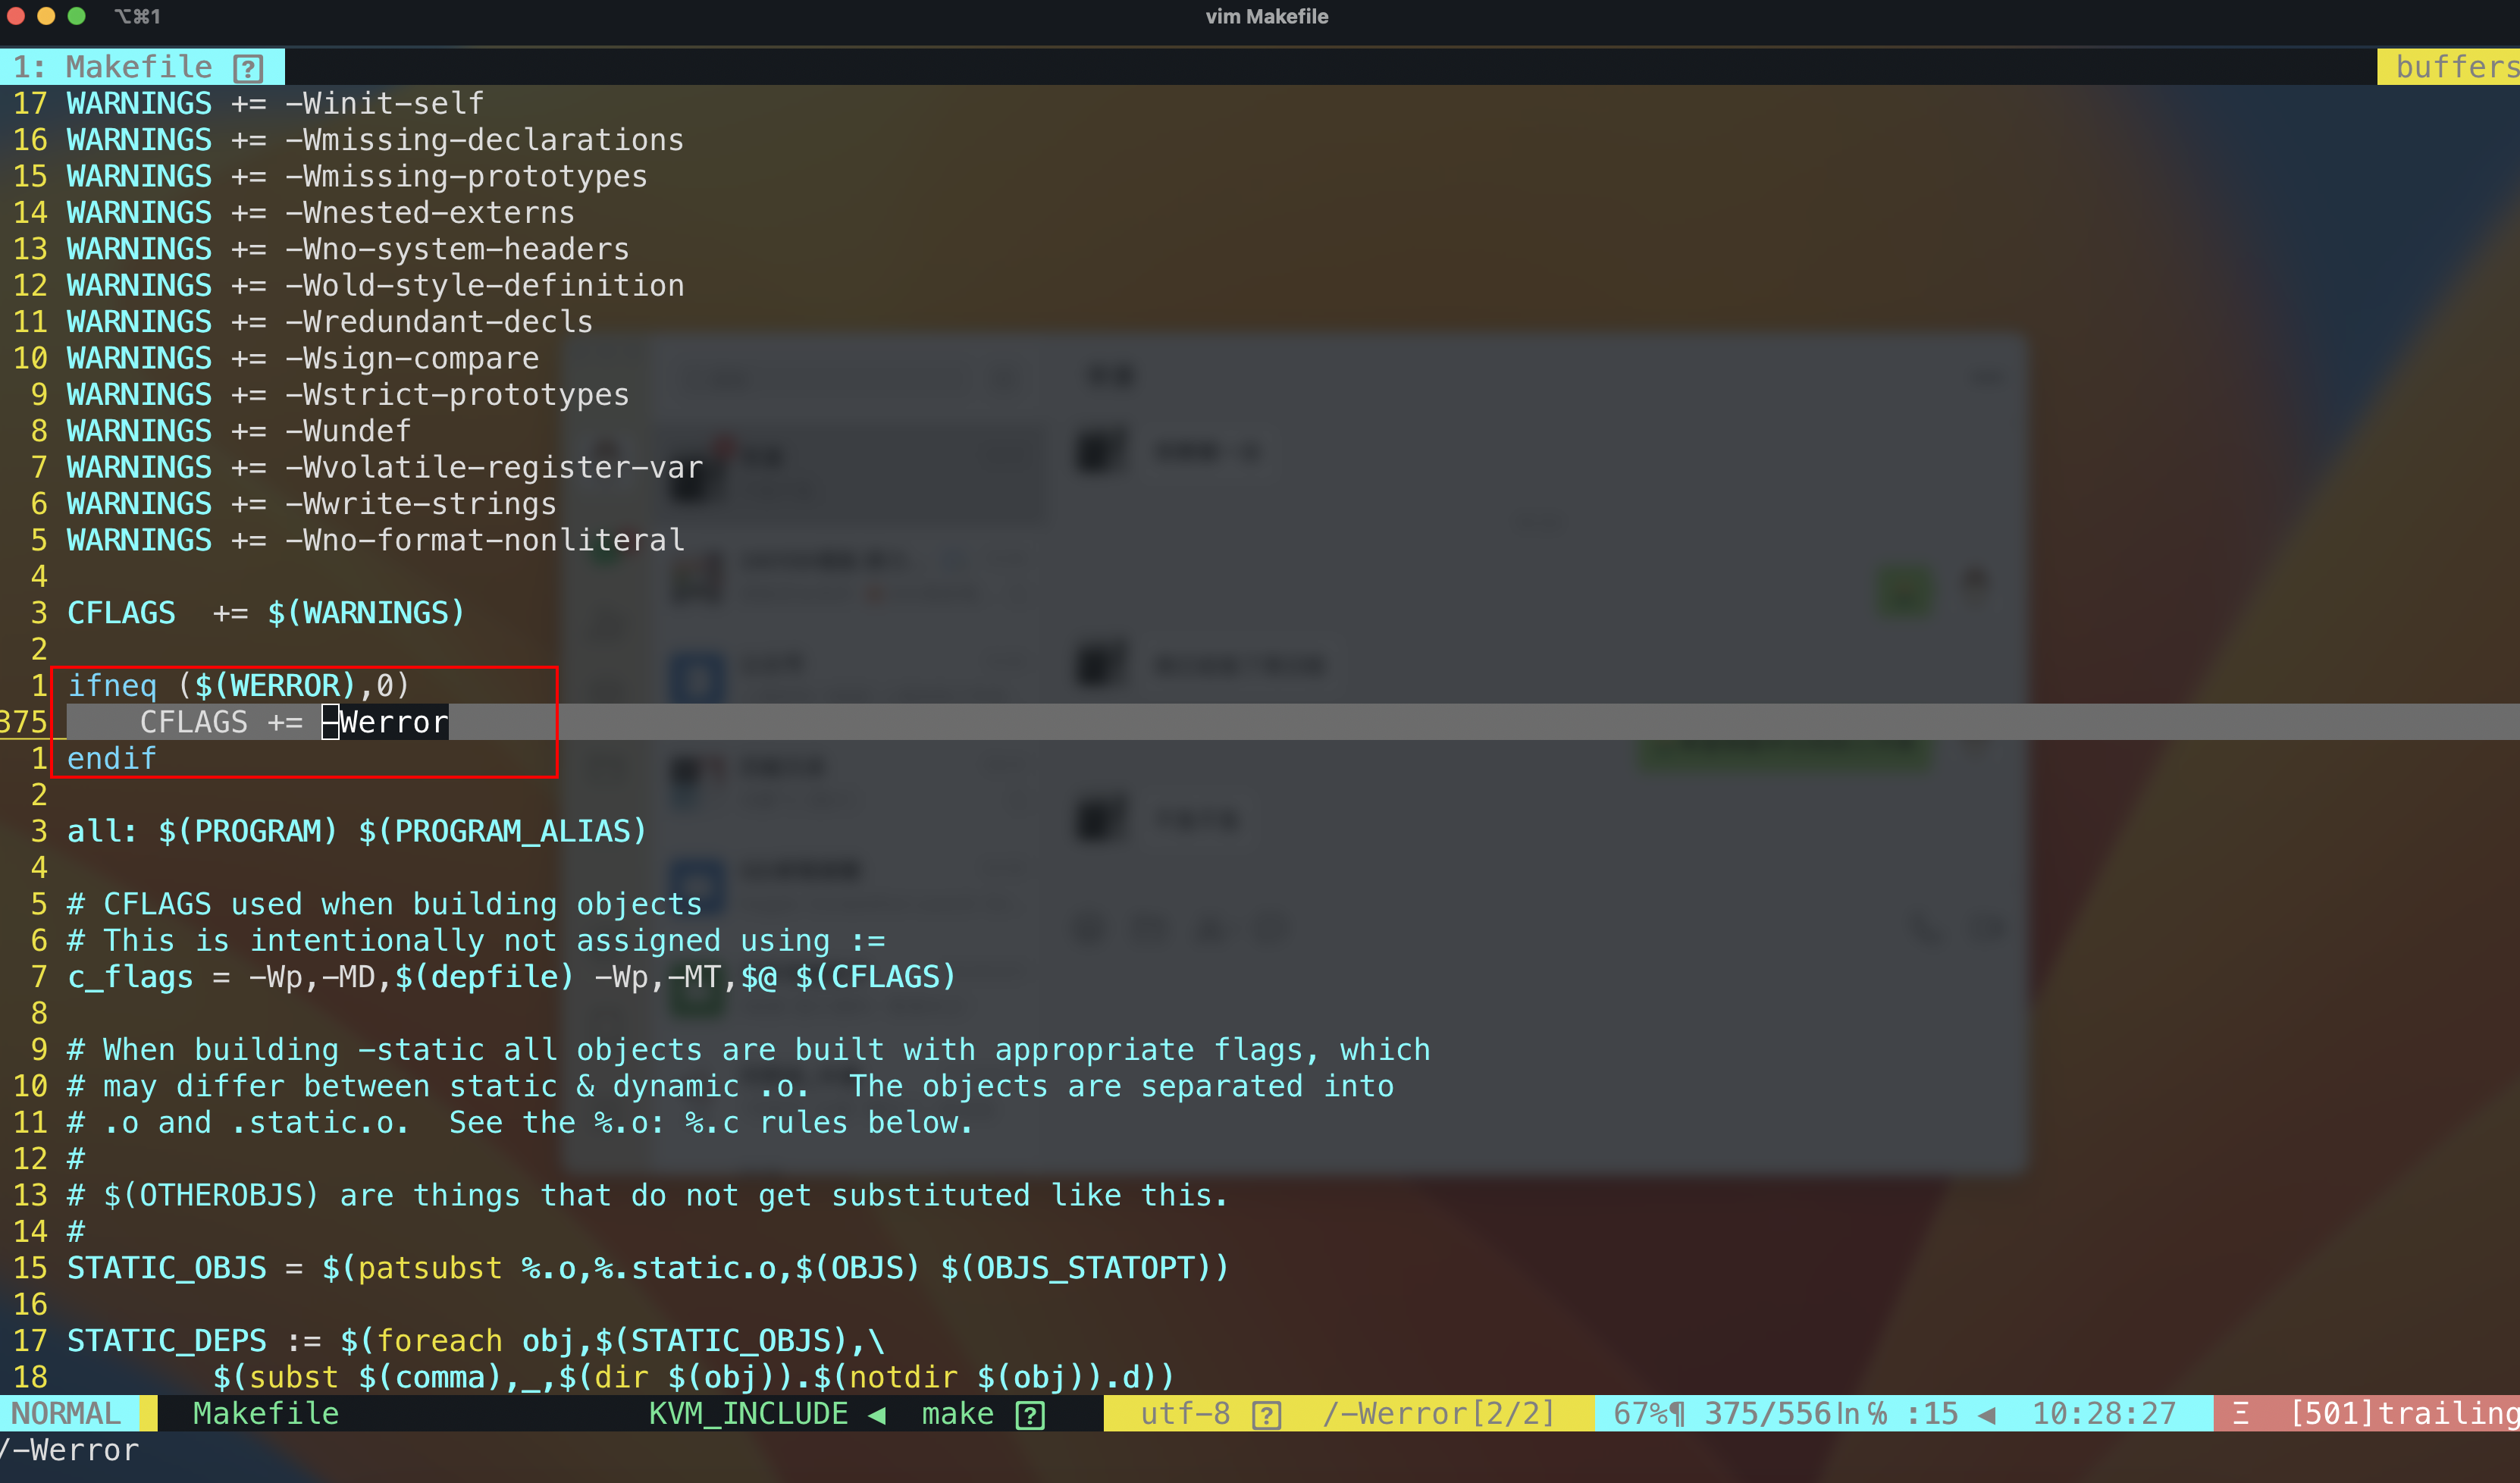Click the NORMAL mode indicator

coord(66,1413)
